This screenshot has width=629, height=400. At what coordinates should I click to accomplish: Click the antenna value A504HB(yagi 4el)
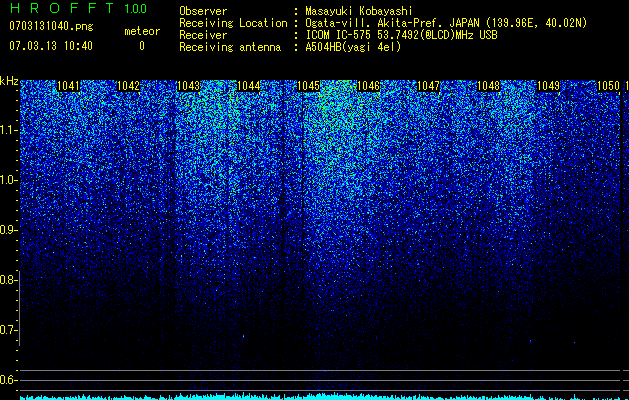point(353,47)
